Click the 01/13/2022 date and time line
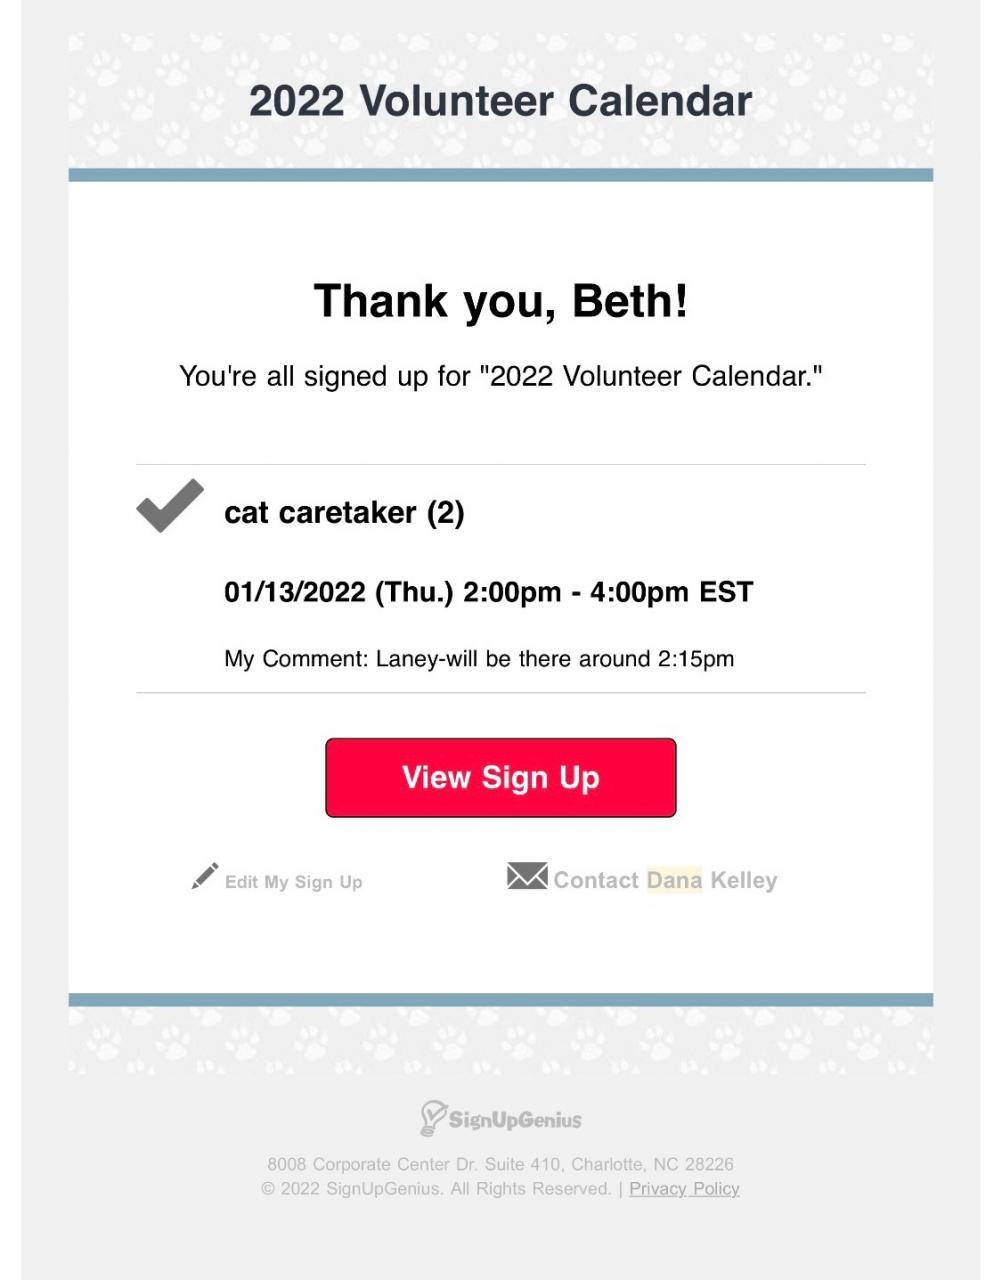 click(488, 592)
